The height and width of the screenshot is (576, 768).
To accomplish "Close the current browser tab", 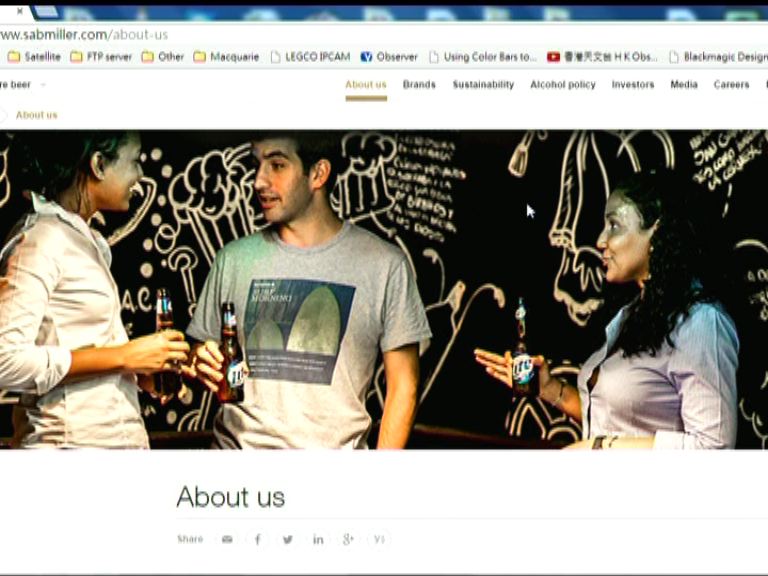I will click(19, 12).
